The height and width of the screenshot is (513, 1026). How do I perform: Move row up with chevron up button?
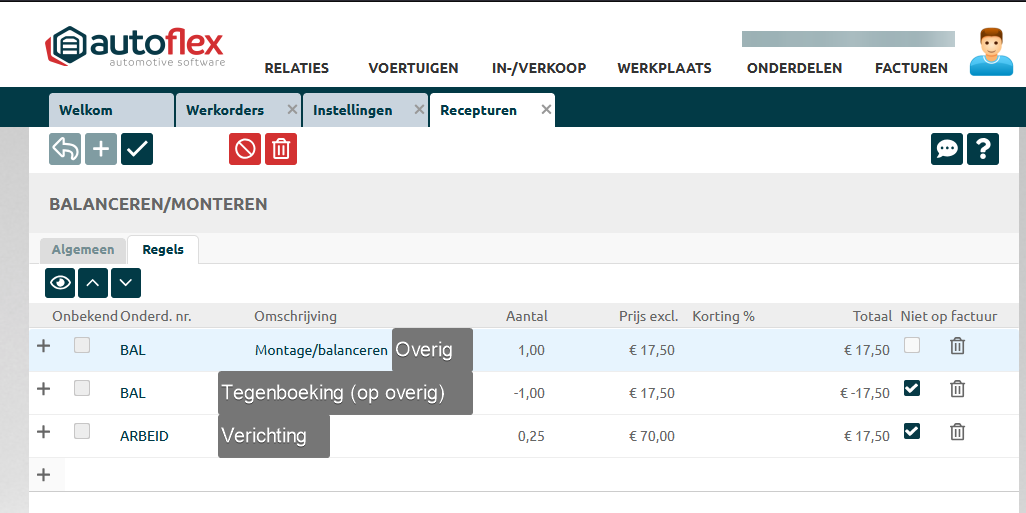93,283
